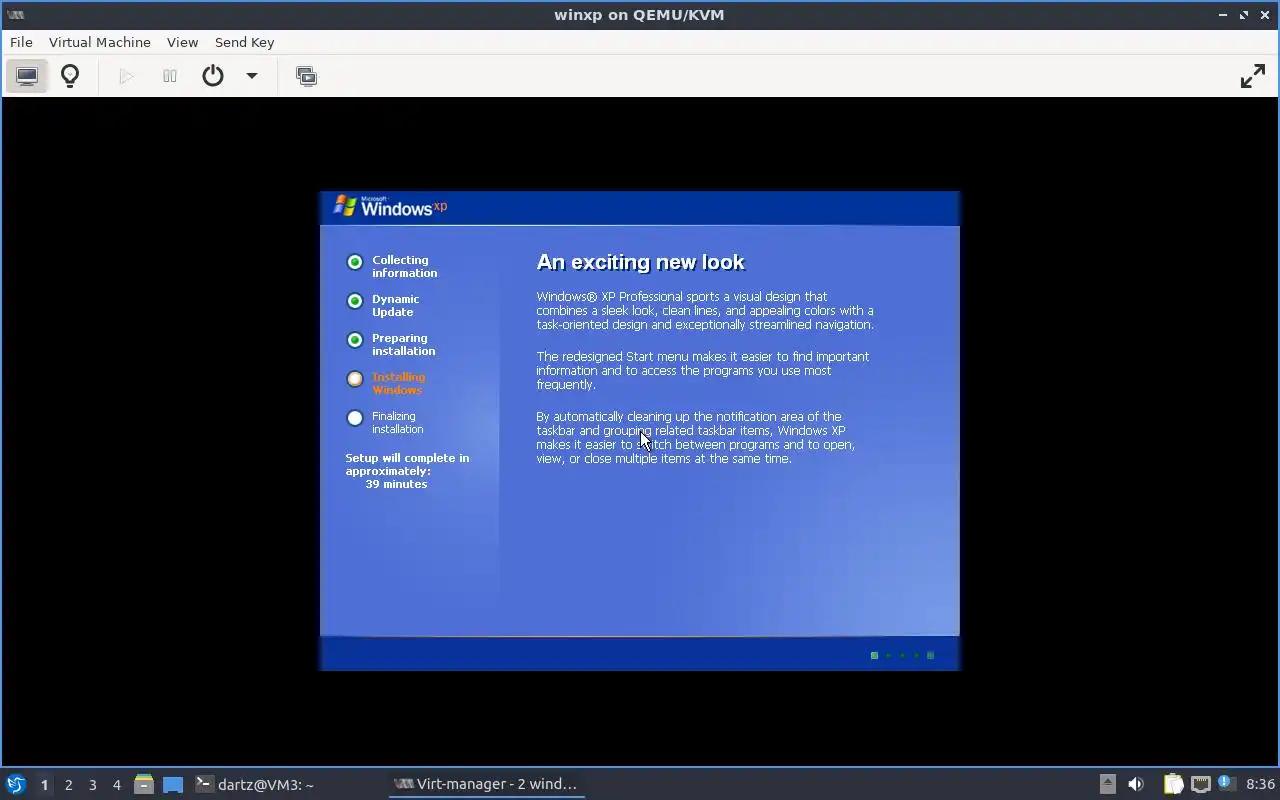Switch to workspace 1
This screenshot has width=1280, height=800.
[x=44, y=785]
